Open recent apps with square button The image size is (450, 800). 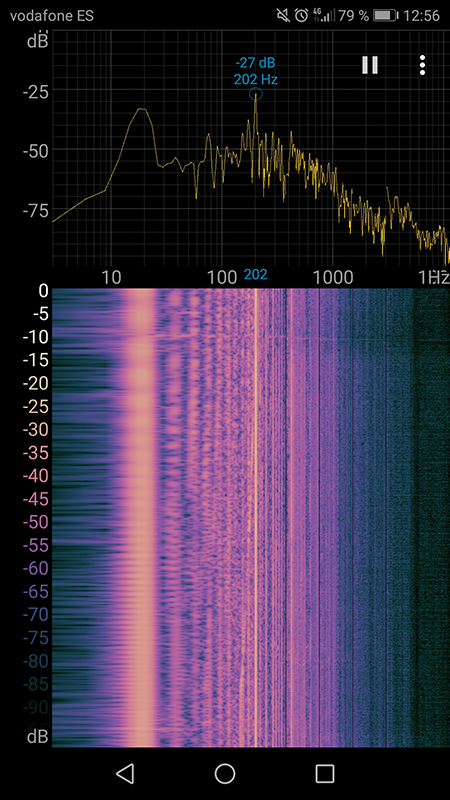click(324, 773)
